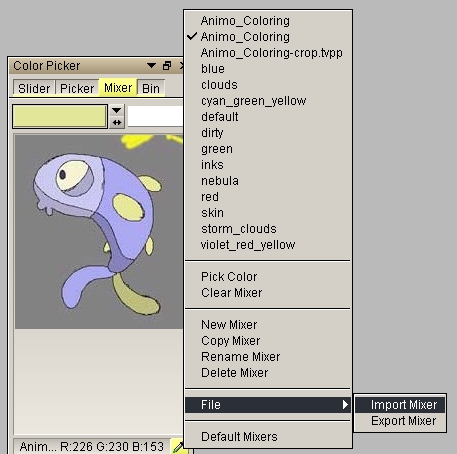Open the Color Picker panel menu arrow

click(x=151, y=65)
